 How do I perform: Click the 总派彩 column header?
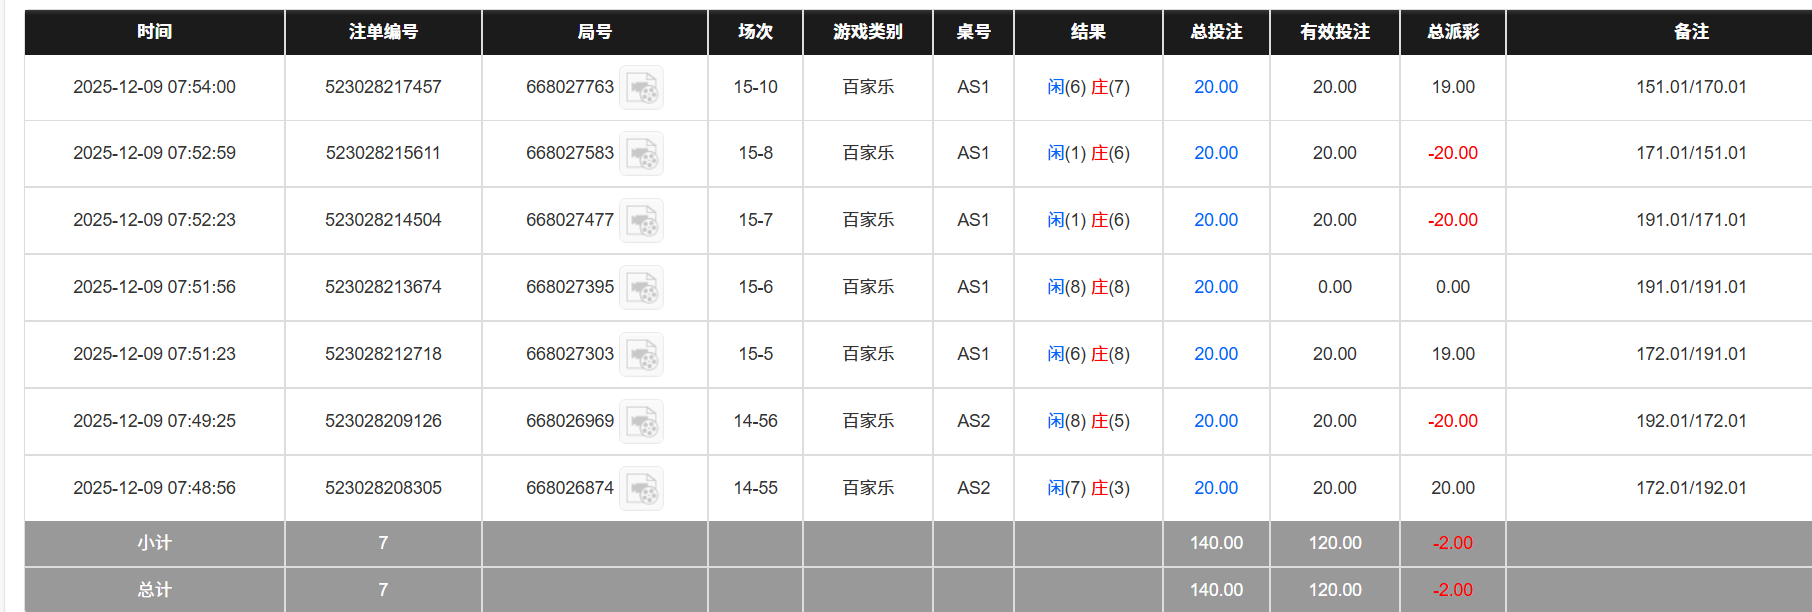click(x=1452, y=31)
